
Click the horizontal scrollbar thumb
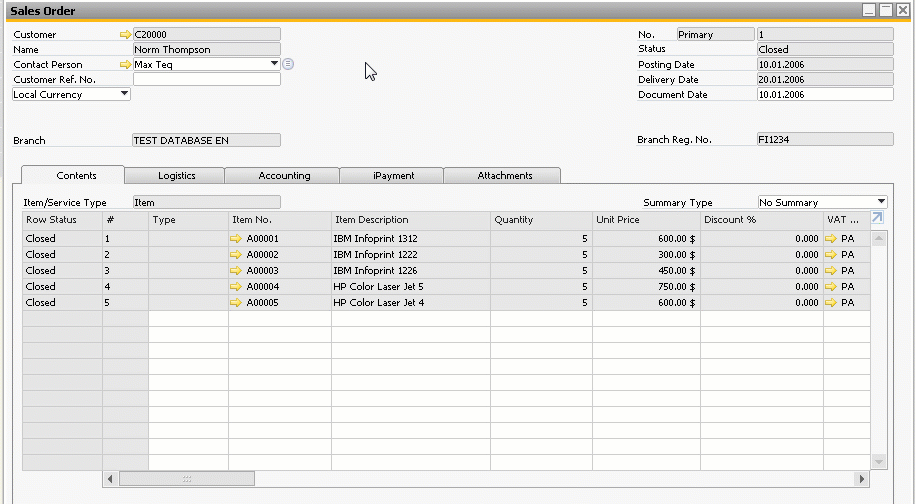point(187,479)
